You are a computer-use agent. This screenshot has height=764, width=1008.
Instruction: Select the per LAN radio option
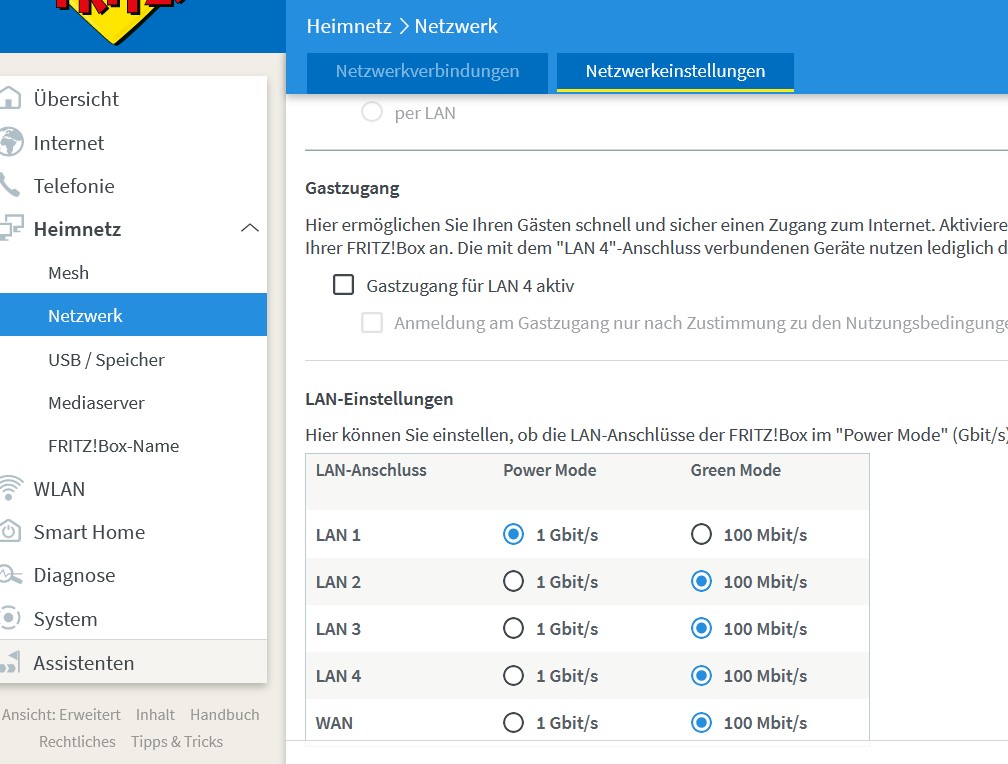tap(371, 113)
